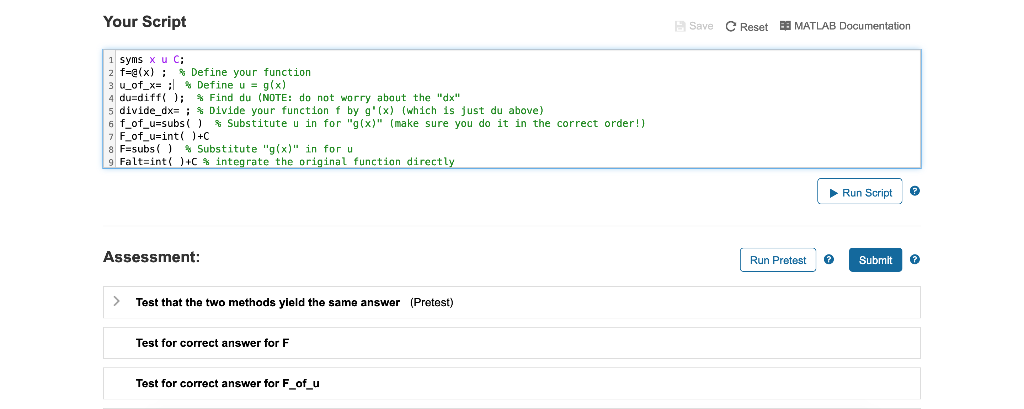Click comment '% Define your function'
1024x409 pixels.
coord(245,72)
